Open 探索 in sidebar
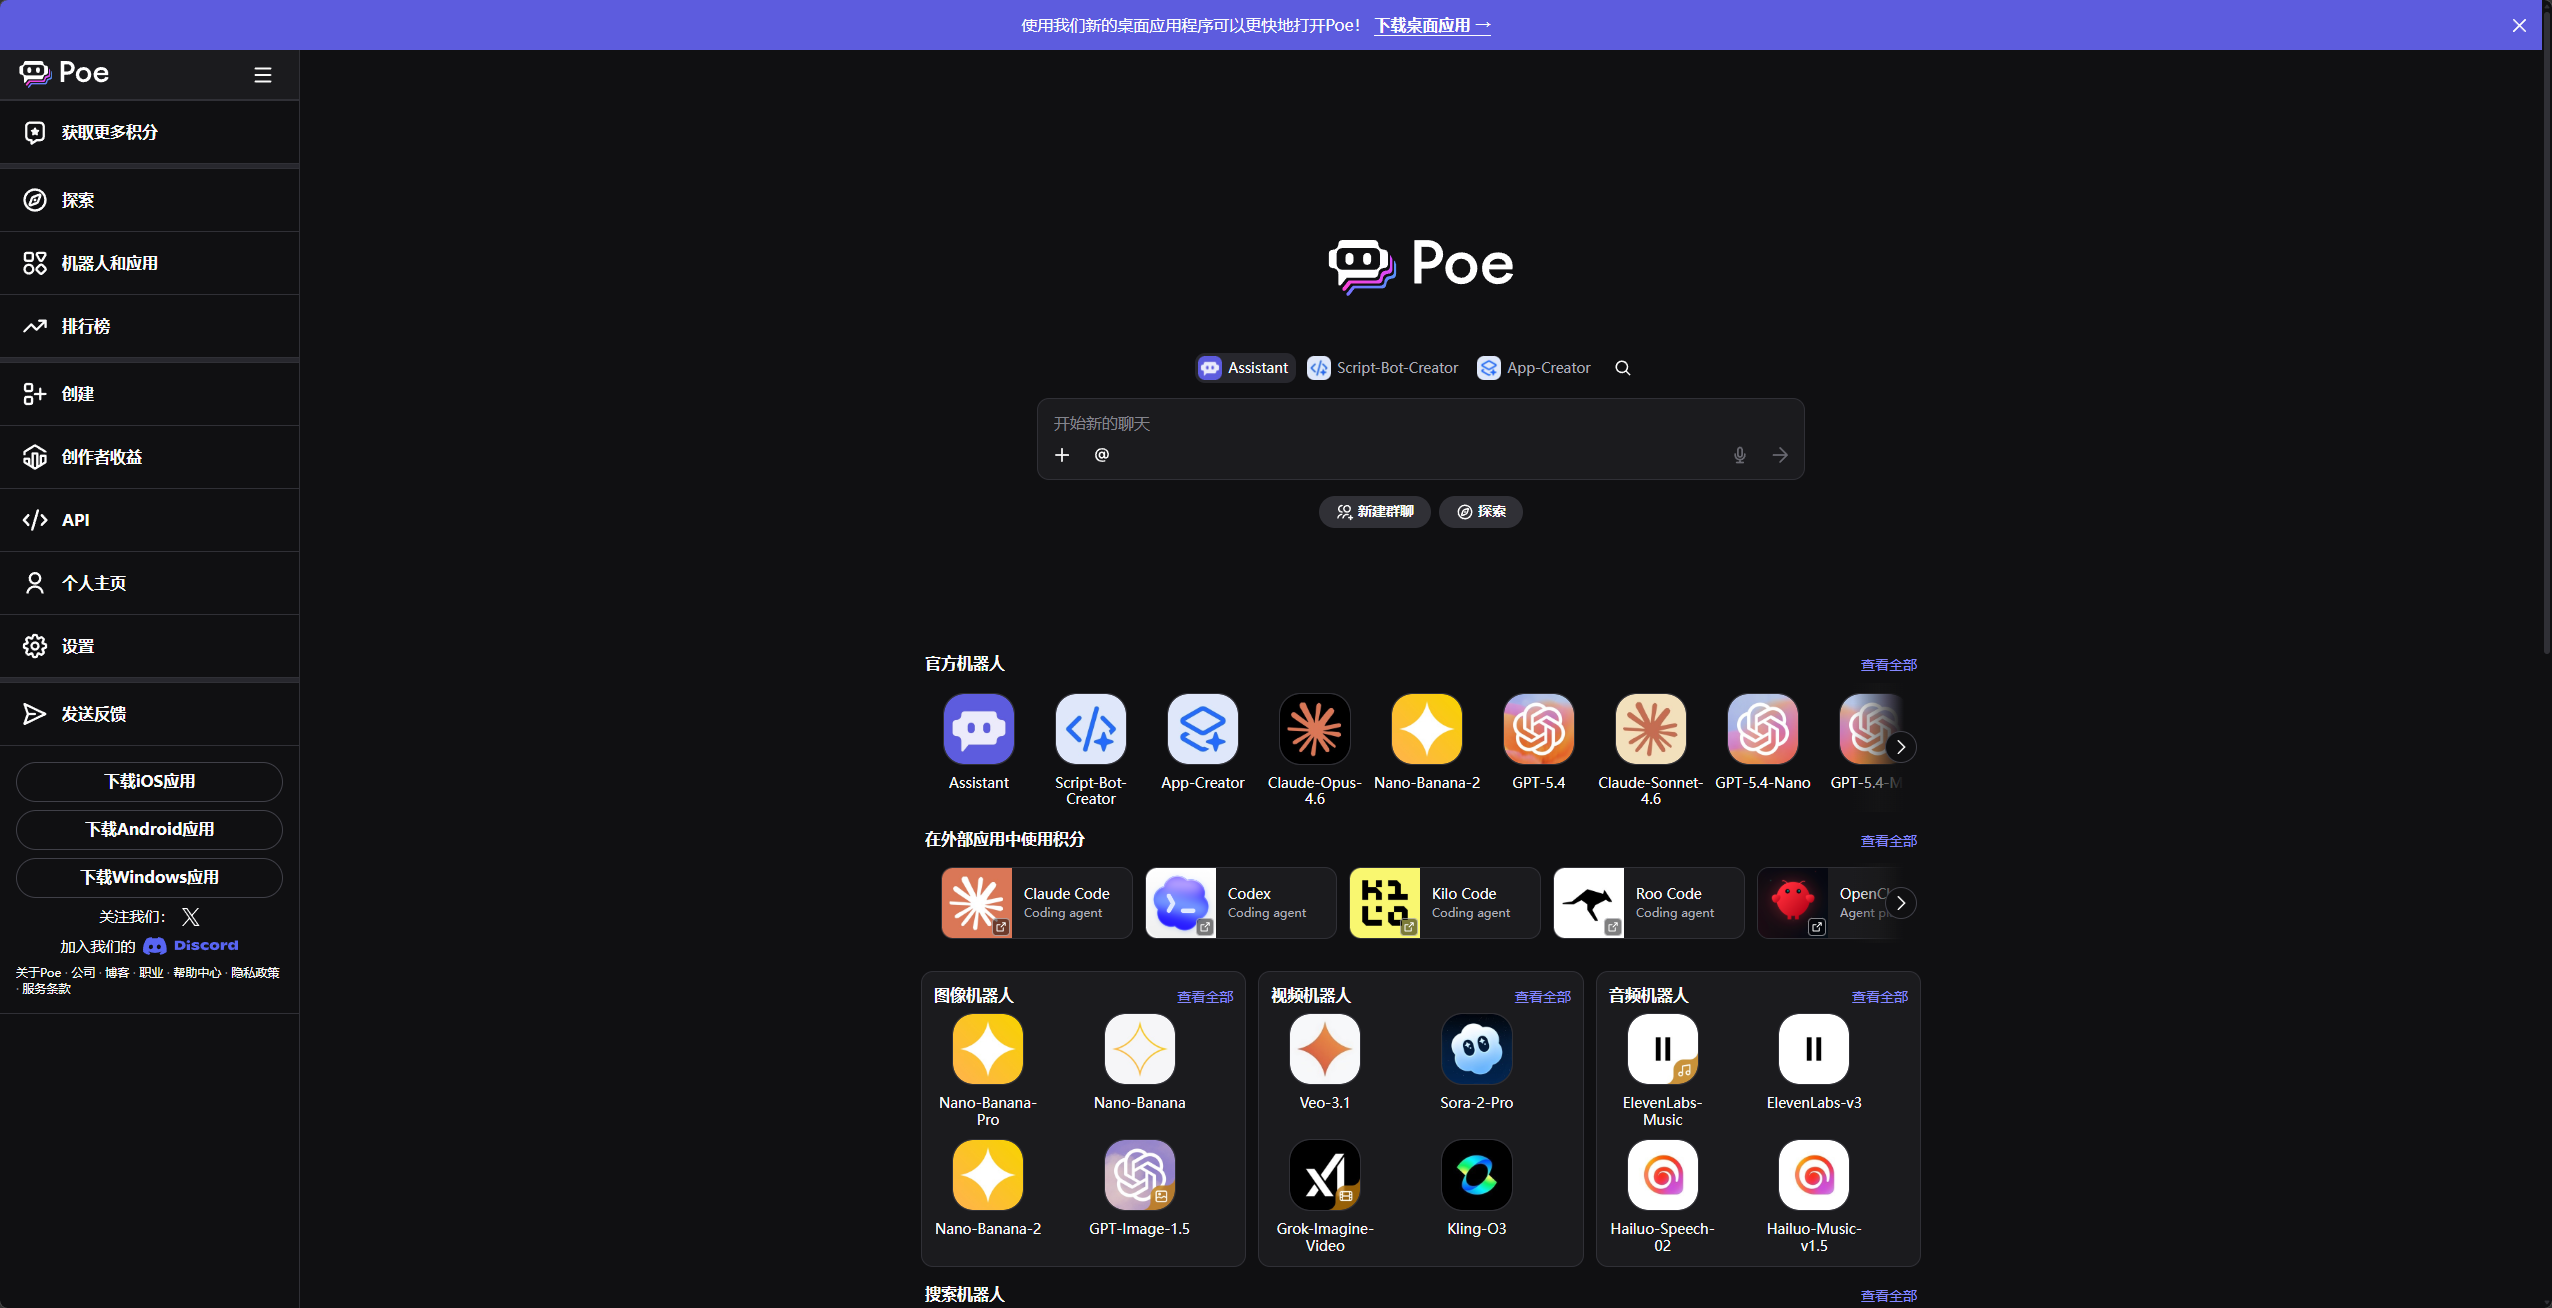The height and width of the screenshot is (1308, 2552). tap(149, 200)
